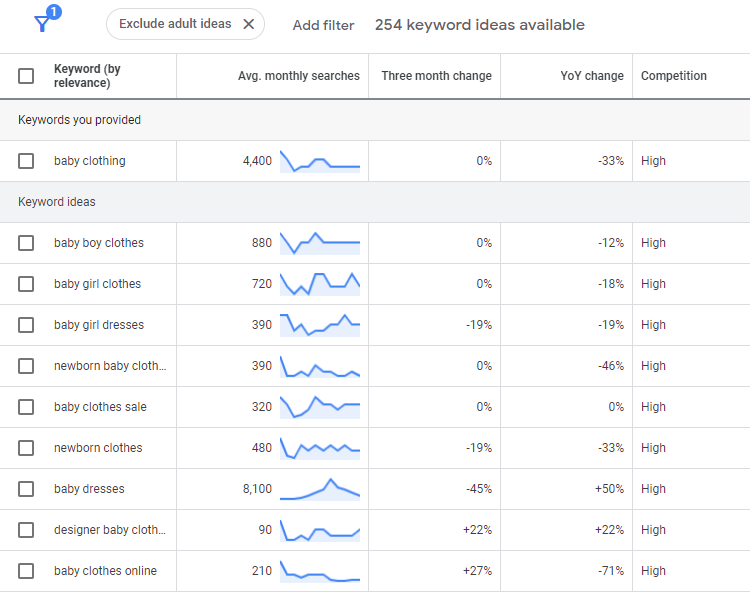Tick the baby dresses row checkbox
This screenshot has height=599, width=750.
coord(26,489)
